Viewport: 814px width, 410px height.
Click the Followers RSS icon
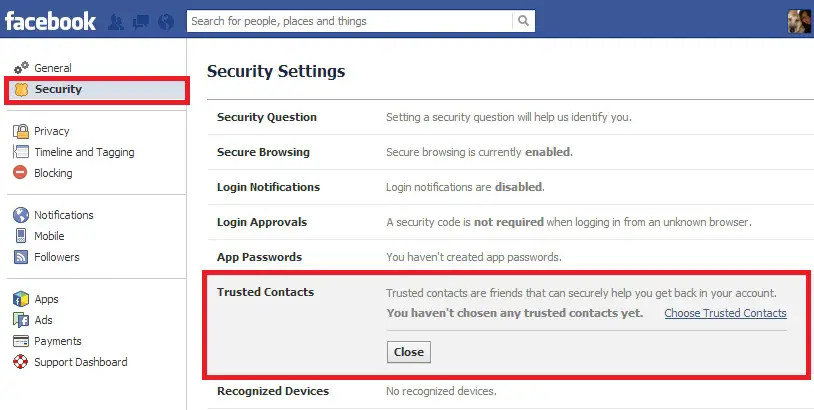[x=21, y=257]
